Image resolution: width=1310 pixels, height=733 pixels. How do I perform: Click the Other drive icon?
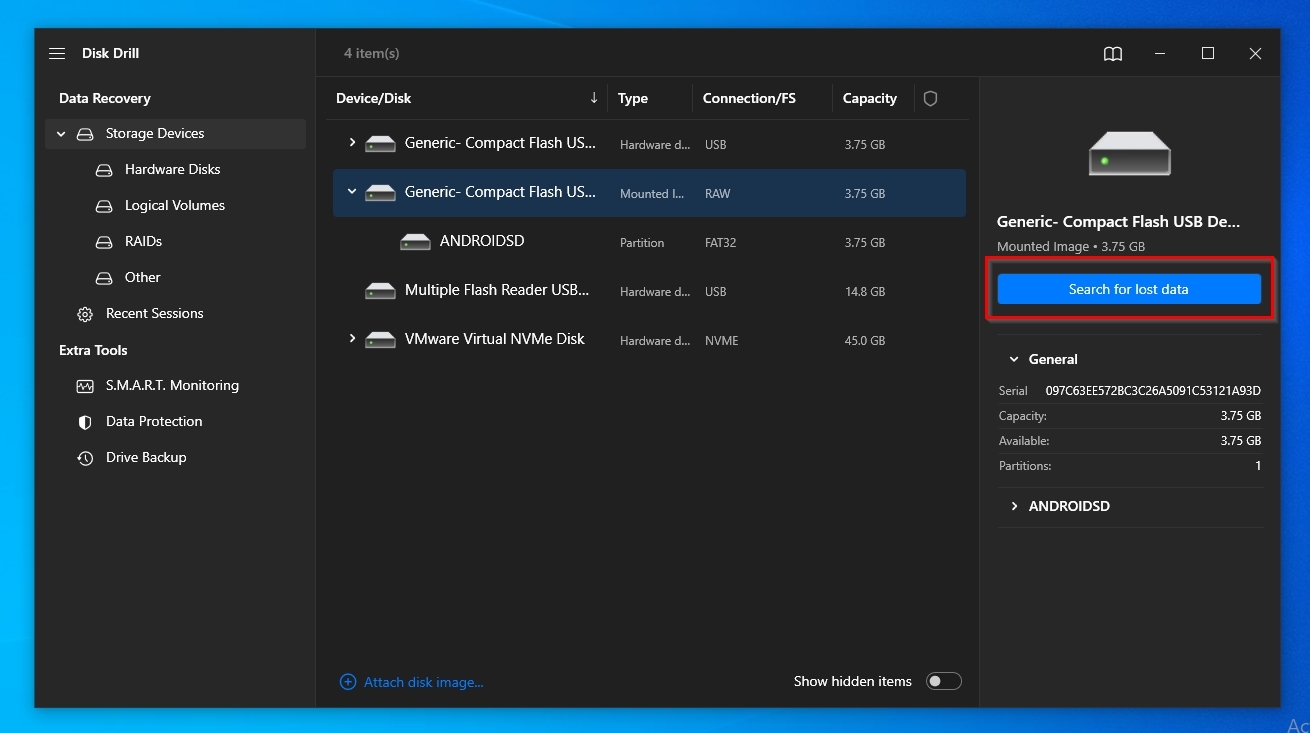(104, 278)
